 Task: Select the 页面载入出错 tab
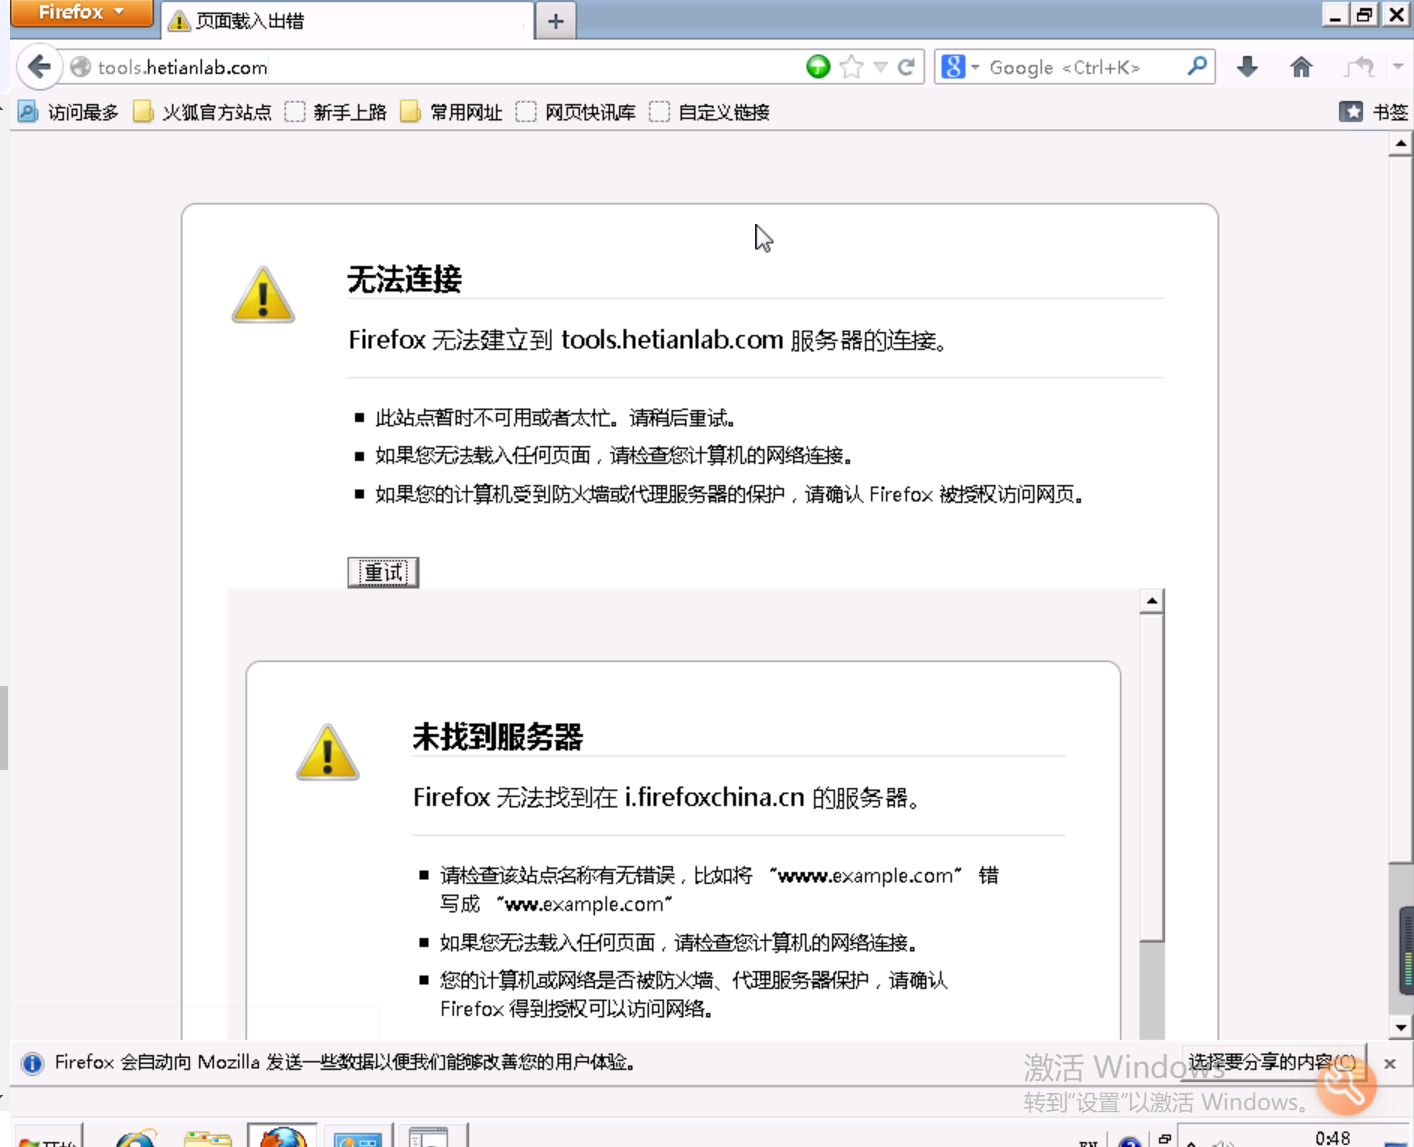(345, 20)
